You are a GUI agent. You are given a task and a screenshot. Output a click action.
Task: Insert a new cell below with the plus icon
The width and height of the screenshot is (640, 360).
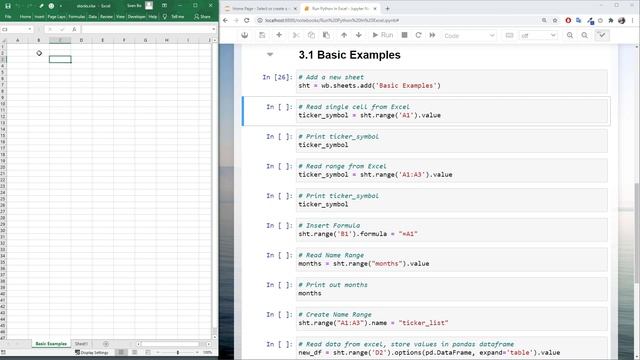tap(279, 36)
